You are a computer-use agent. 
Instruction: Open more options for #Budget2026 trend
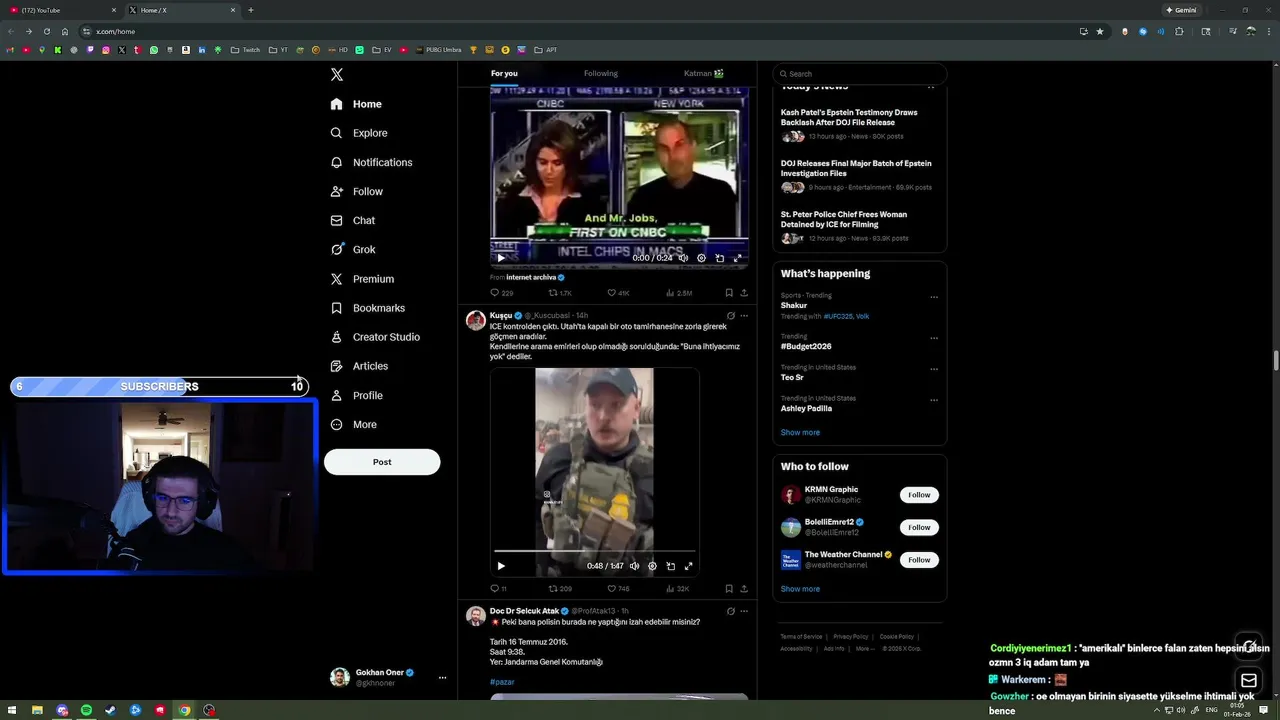(934, 338)
